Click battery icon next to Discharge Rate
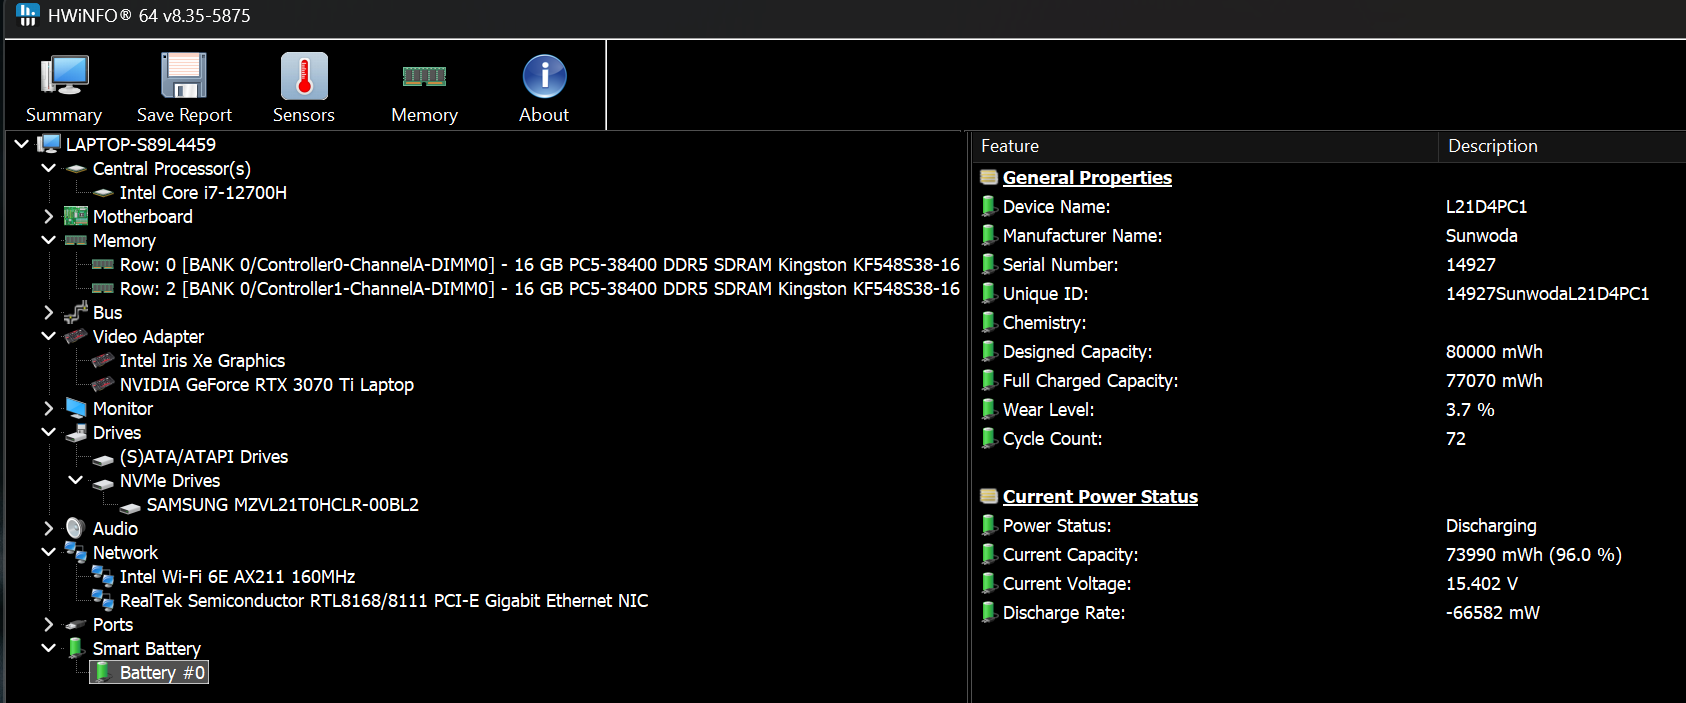Viewport: 1686px width, 703px height. [989, 612]
